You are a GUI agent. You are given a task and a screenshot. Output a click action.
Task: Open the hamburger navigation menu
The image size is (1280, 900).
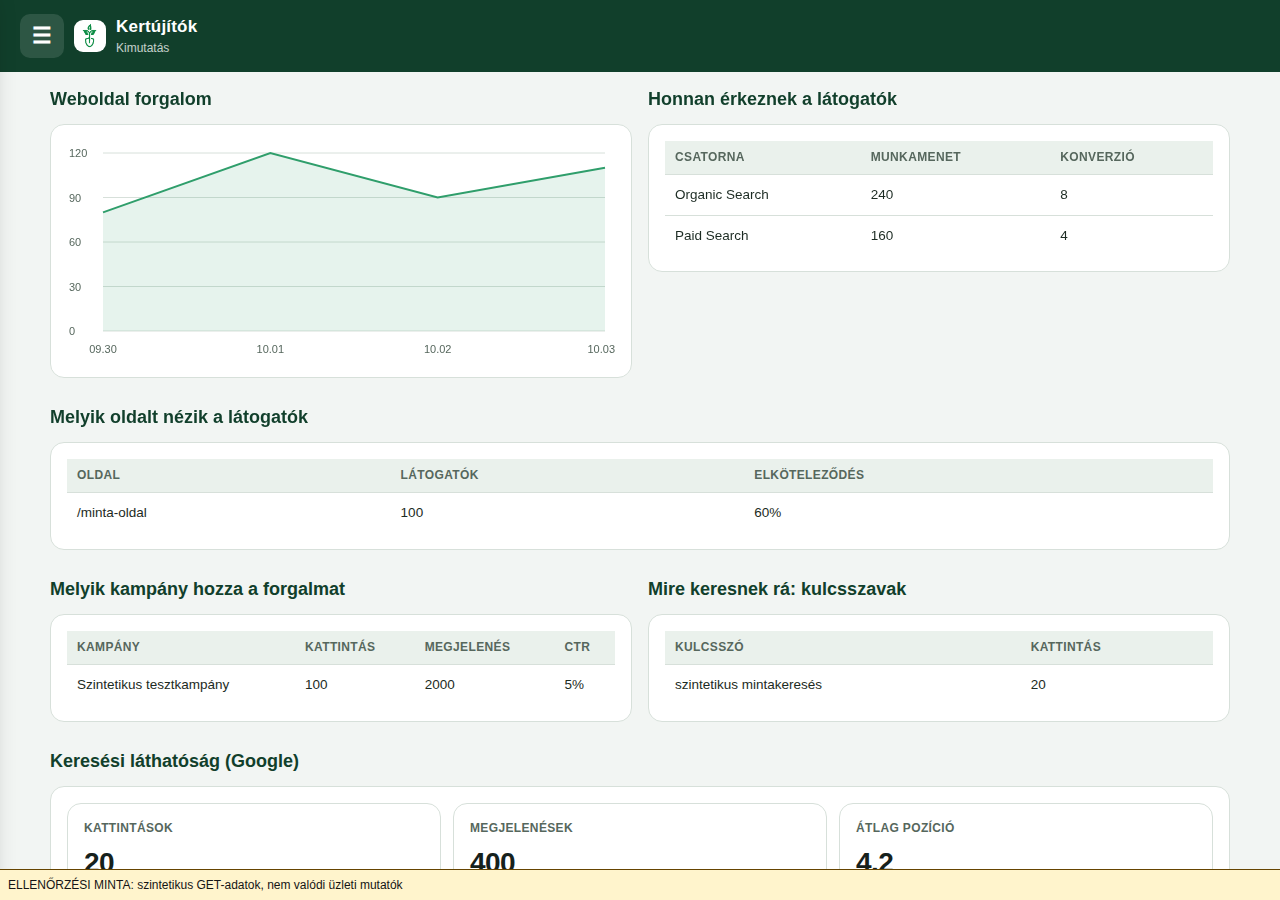(x=42, y=36)
